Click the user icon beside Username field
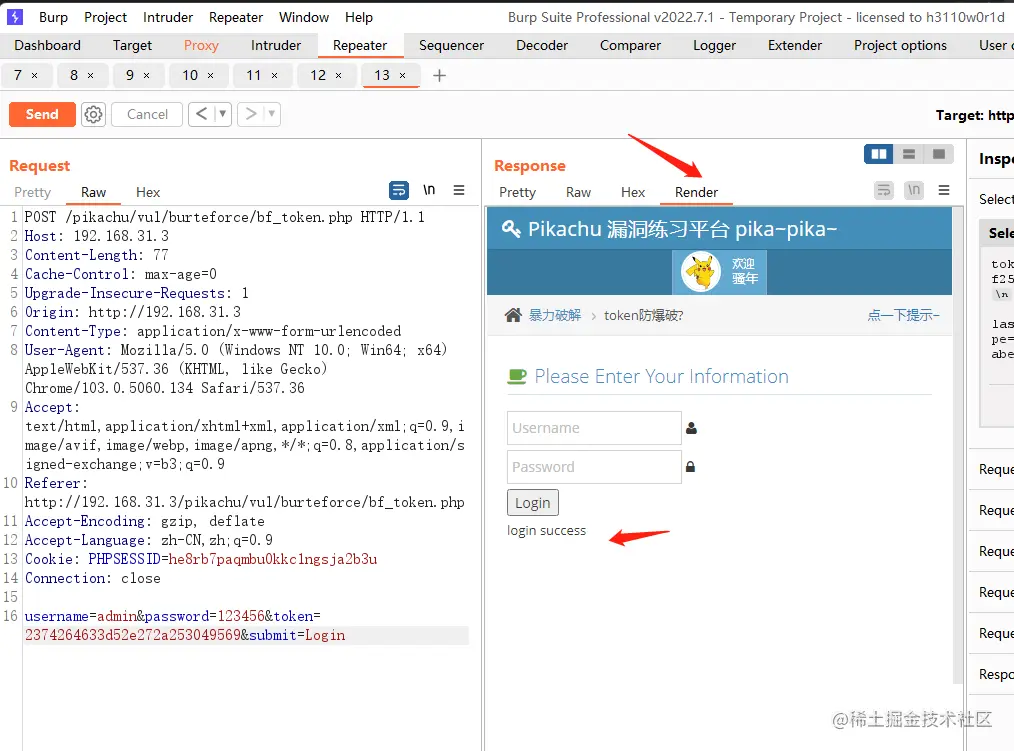 [691, 428]
